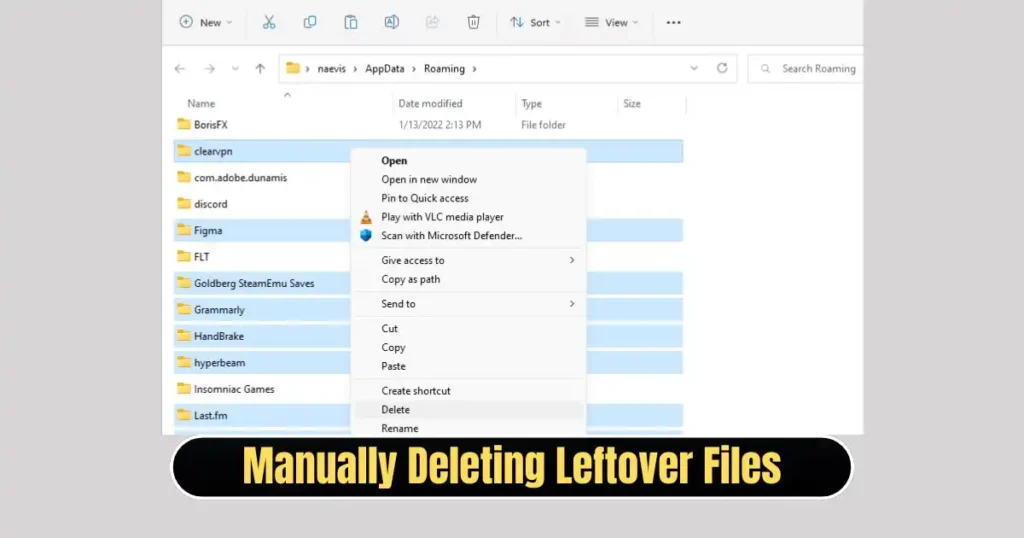Expand recent locations dropdown arrow

(x=235, y=69)
